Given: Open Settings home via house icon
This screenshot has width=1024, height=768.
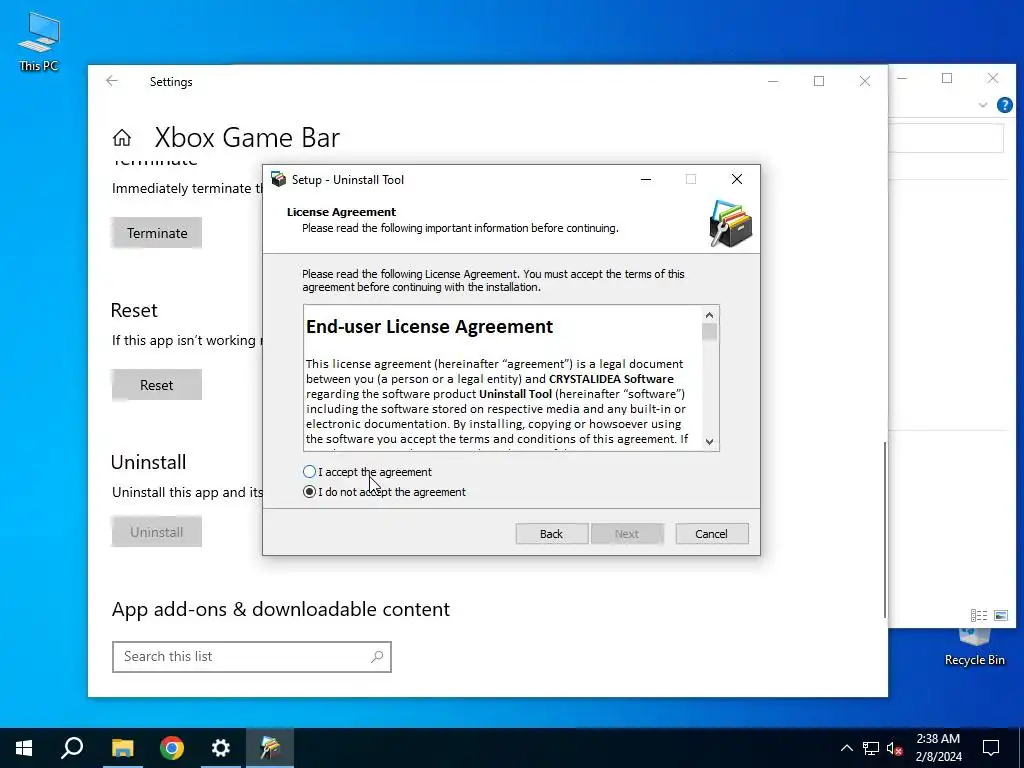Looking at the screenshot, I should click(x=121, y=138).
